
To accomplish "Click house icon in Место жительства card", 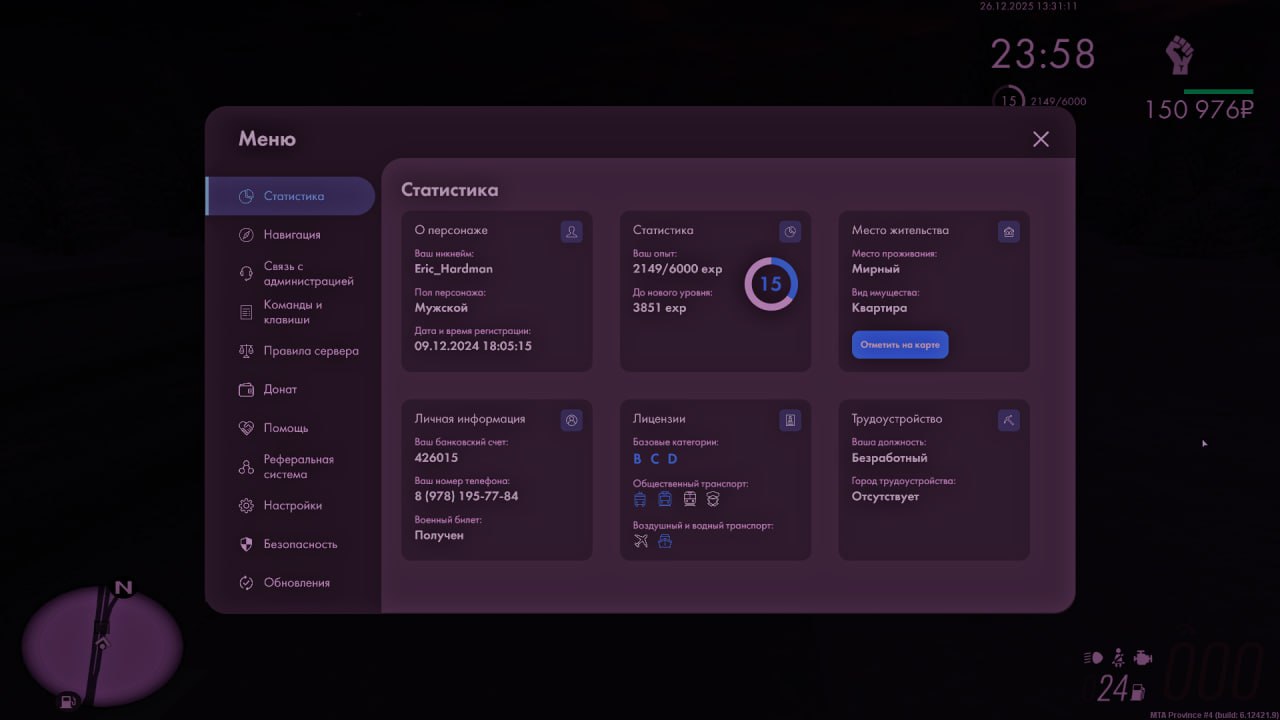I will pos(1009,232).
